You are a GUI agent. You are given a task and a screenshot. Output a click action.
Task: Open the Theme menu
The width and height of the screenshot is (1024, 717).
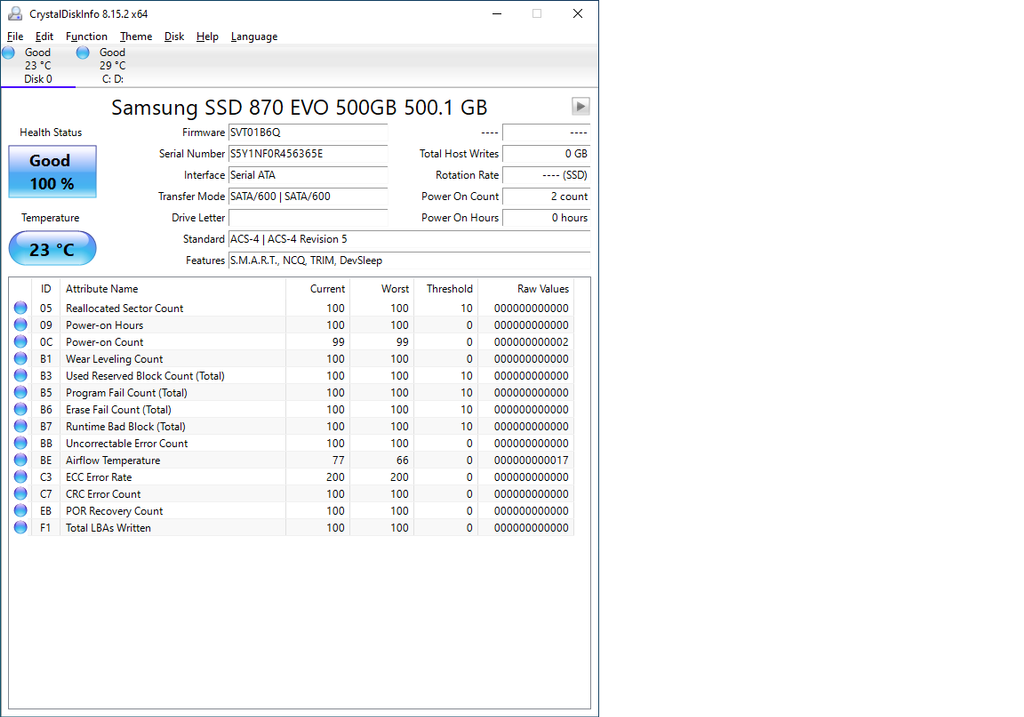click(x=136, y=37)
